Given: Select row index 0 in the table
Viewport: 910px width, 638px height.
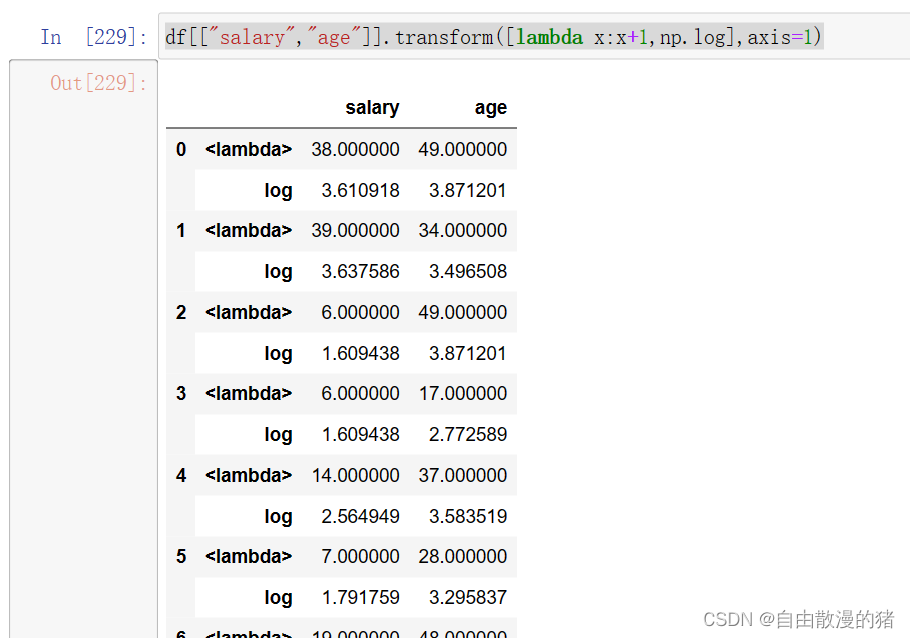Looking at the screenshot, I should (x=180, y=149).
